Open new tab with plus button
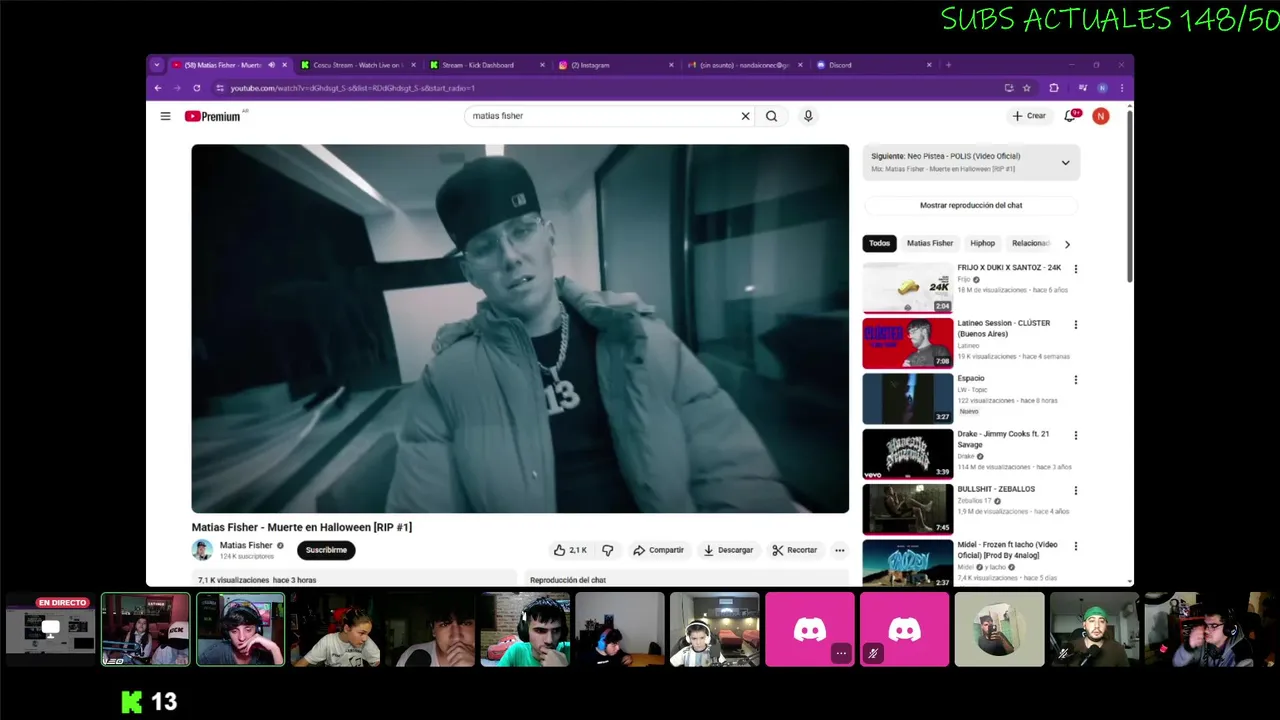This screenshot has width=1280, height=720. [x=948, y=65]
